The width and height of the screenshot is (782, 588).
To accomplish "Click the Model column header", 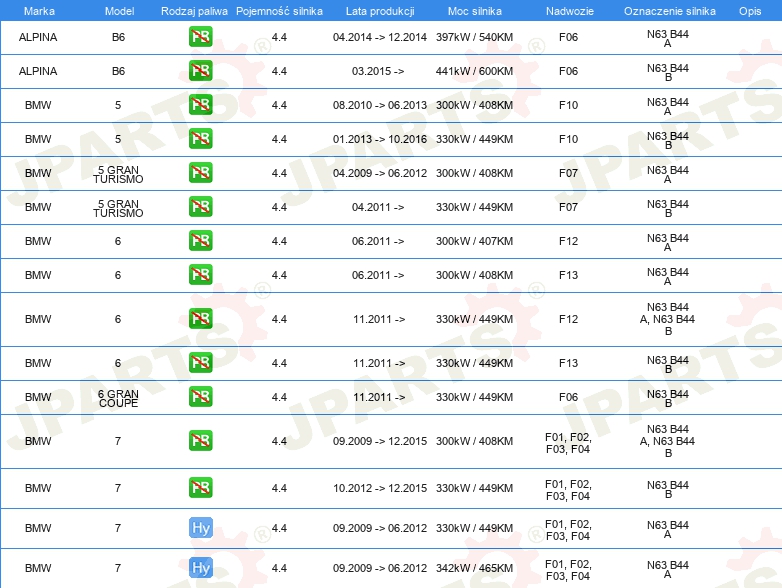I will pos(119,11).
